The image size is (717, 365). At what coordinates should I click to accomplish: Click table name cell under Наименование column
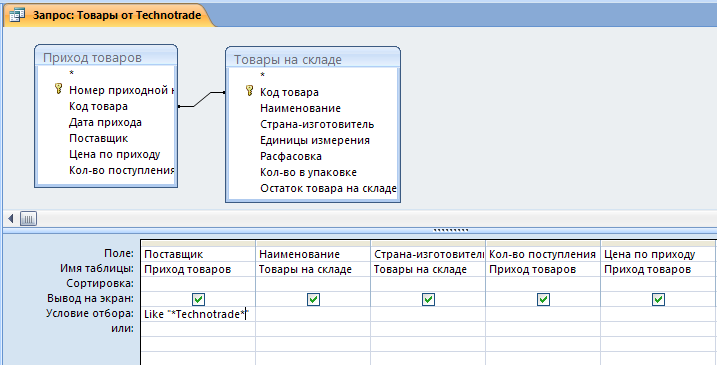point(313,269)
